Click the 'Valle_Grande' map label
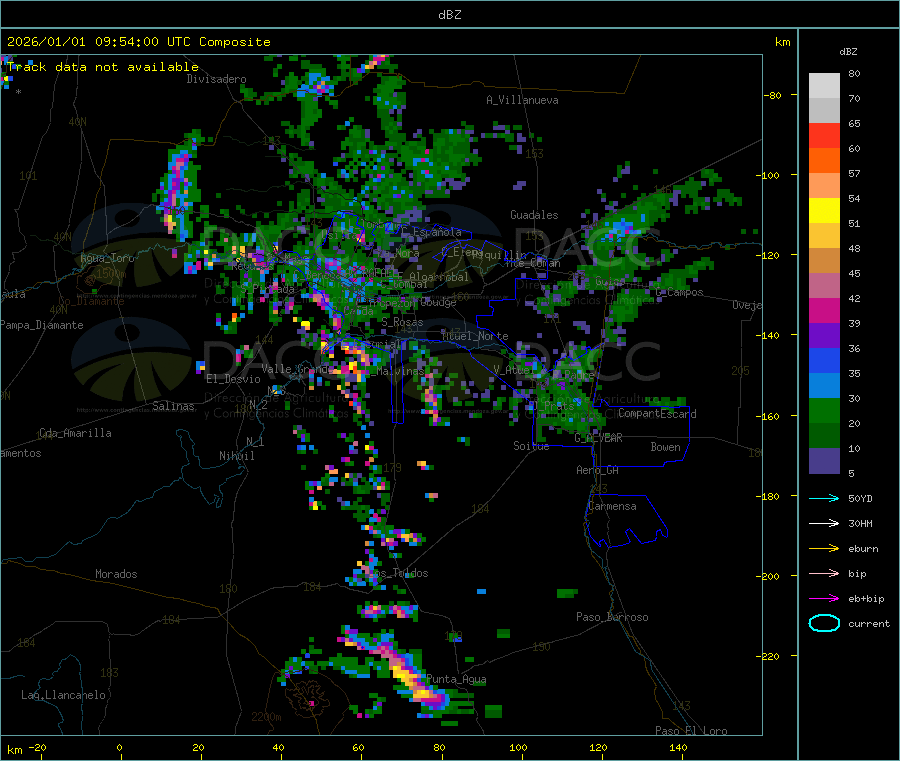Image resolution: width=900 pixels, height=761 pixels. [297, 368]
